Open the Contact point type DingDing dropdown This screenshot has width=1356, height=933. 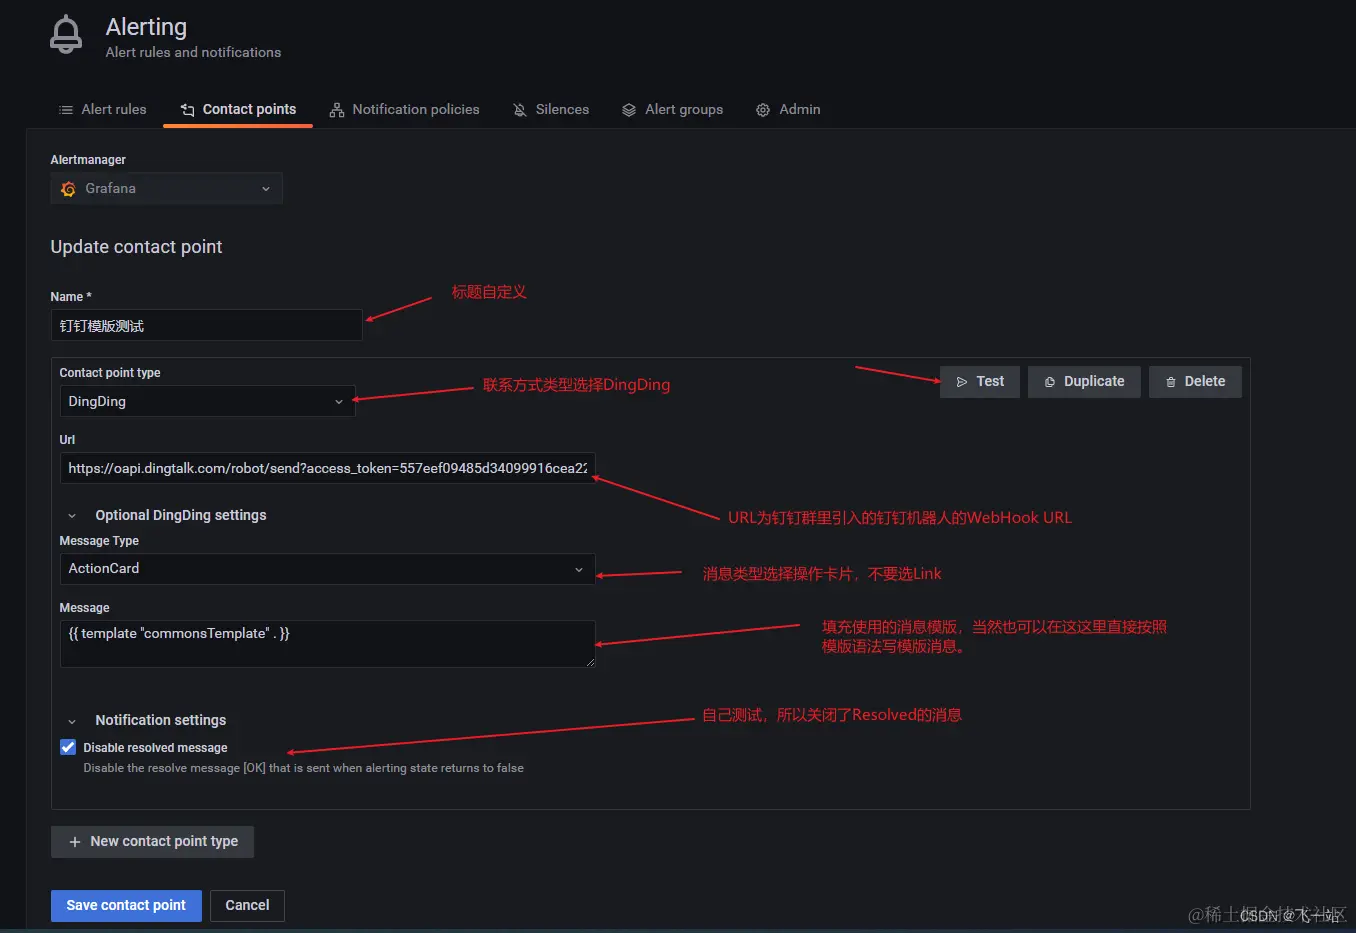pos(207,401)
